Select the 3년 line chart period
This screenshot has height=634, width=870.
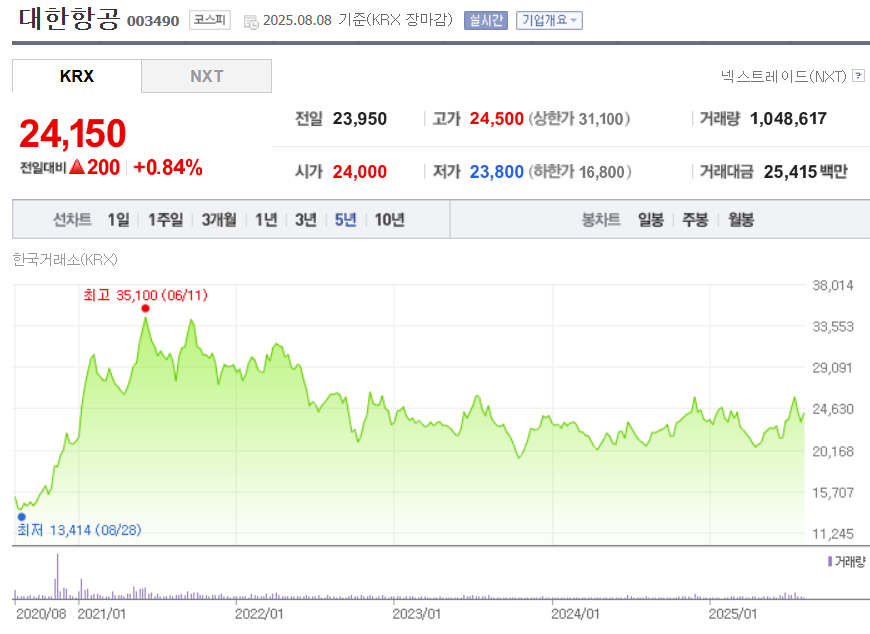pos(305,220)
